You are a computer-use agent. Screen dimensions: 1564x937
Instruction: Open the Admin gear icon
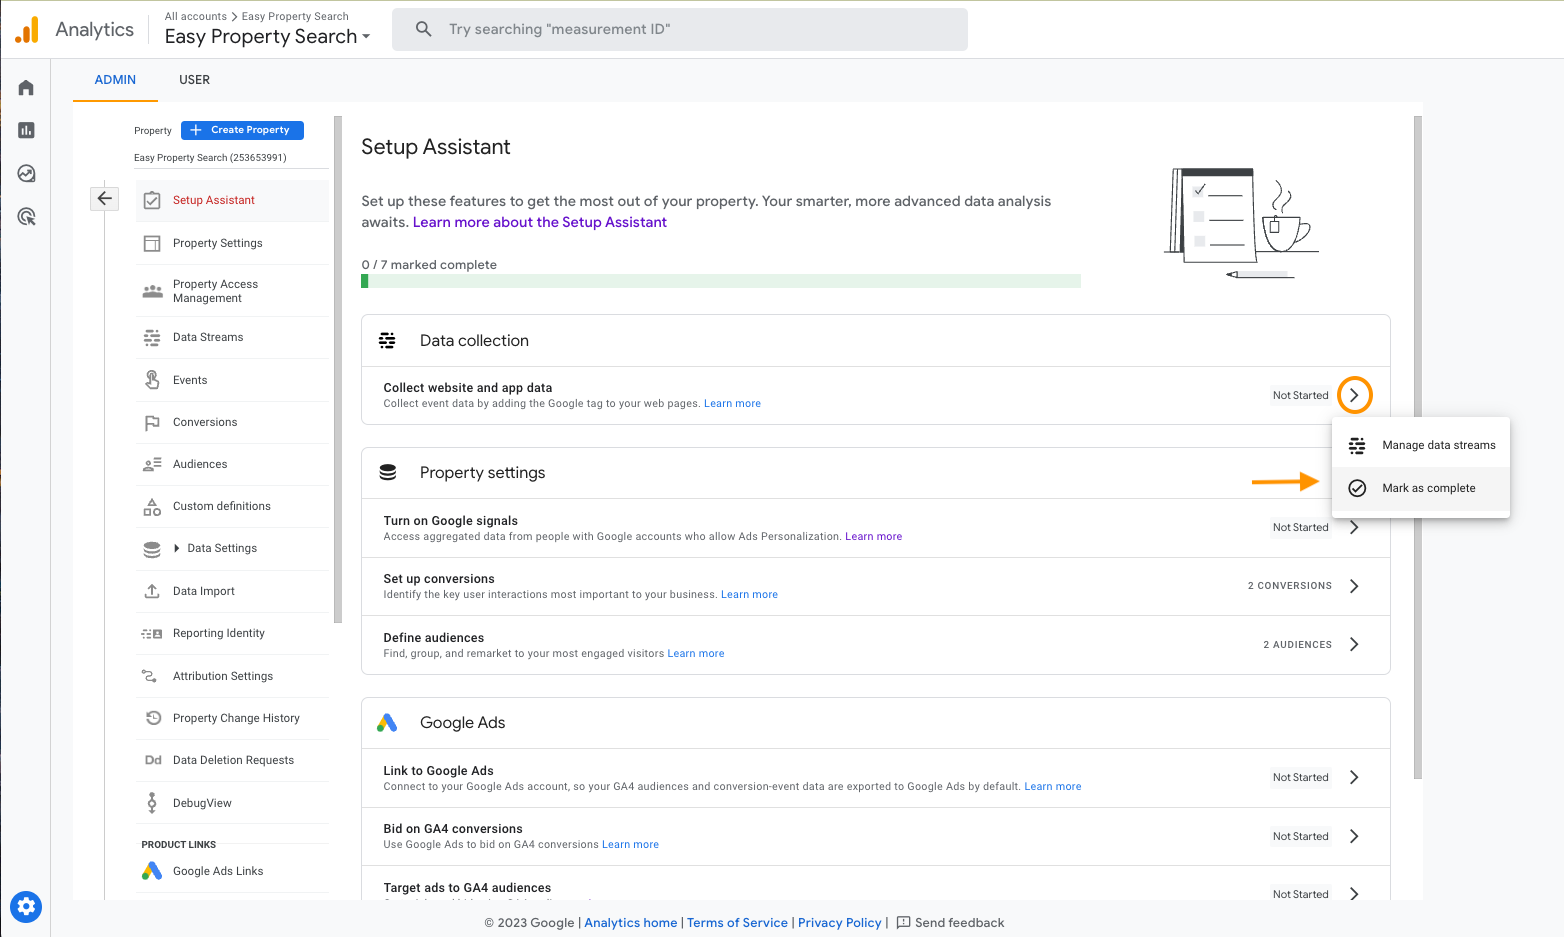[26, 907]
